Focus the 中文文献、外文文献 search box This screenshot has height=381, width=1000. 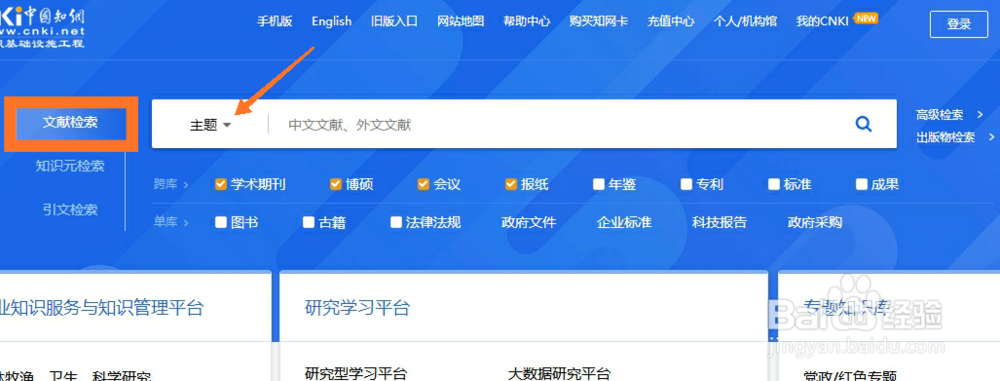pos(561,124)
